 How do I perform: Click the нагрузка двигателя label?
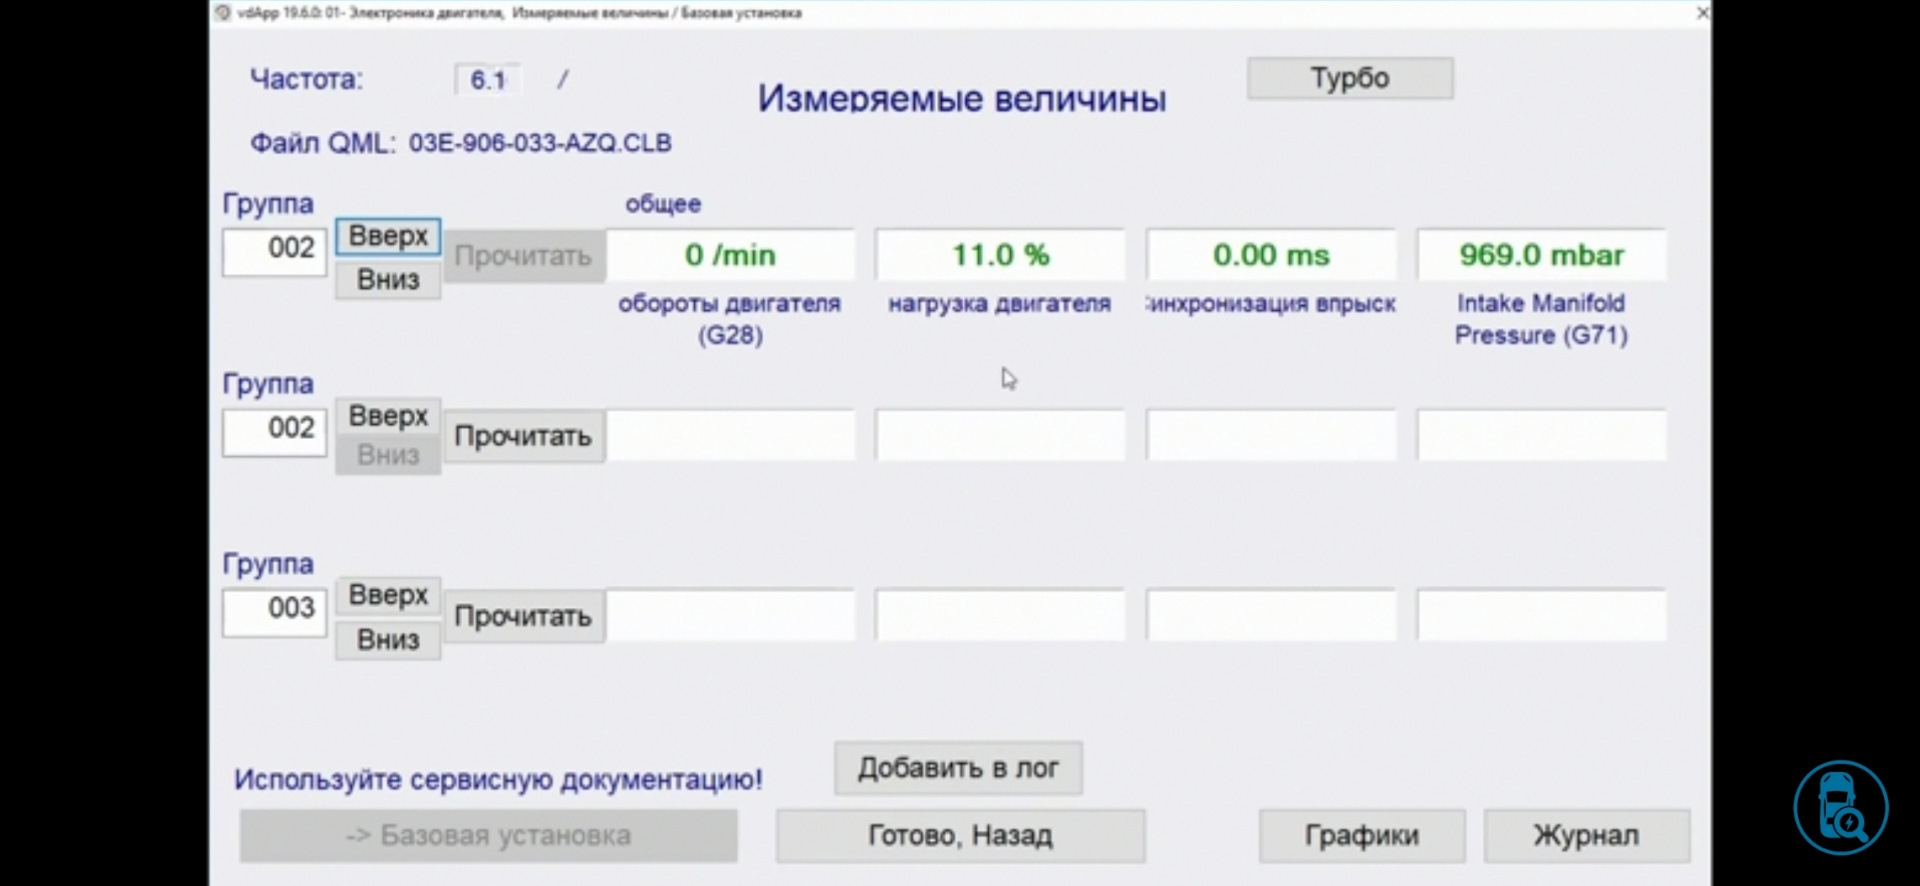999,304
